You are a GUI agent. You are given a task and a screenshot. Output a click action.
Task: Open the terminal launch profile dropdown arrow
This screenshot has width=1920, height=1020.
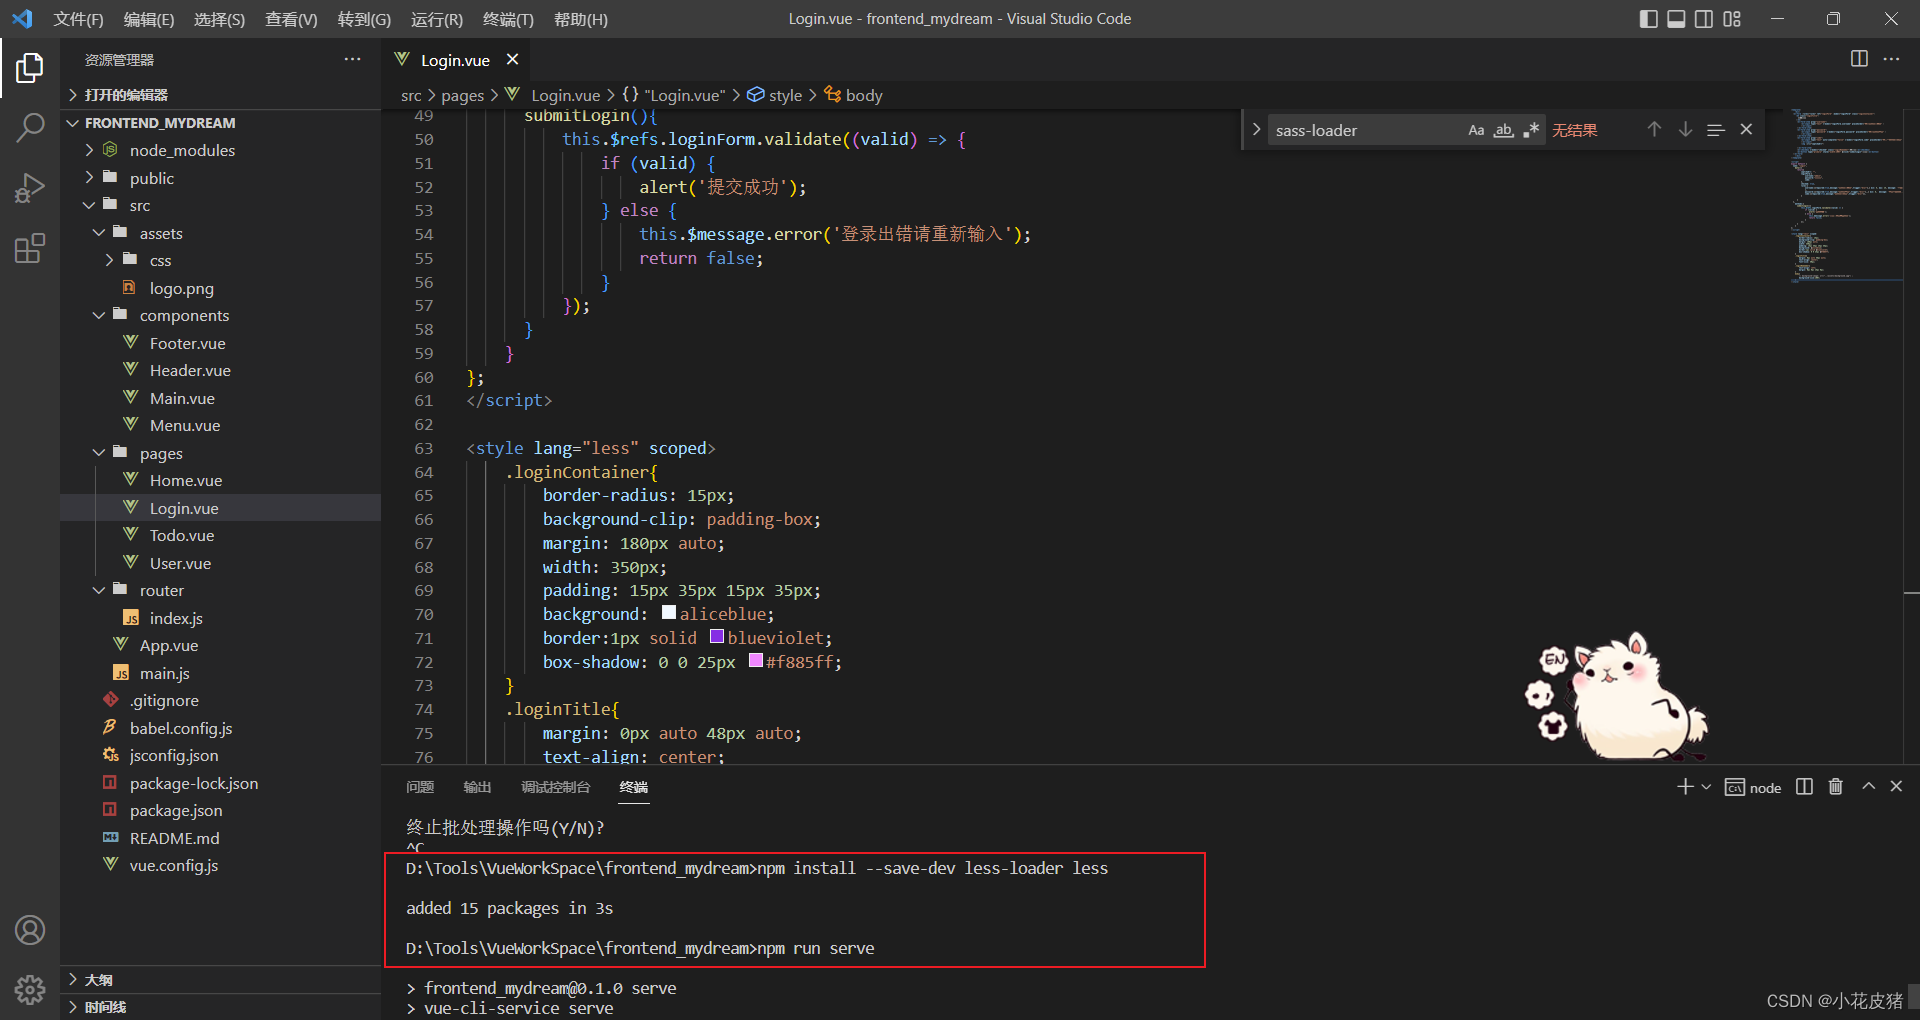coord(1706,787)
